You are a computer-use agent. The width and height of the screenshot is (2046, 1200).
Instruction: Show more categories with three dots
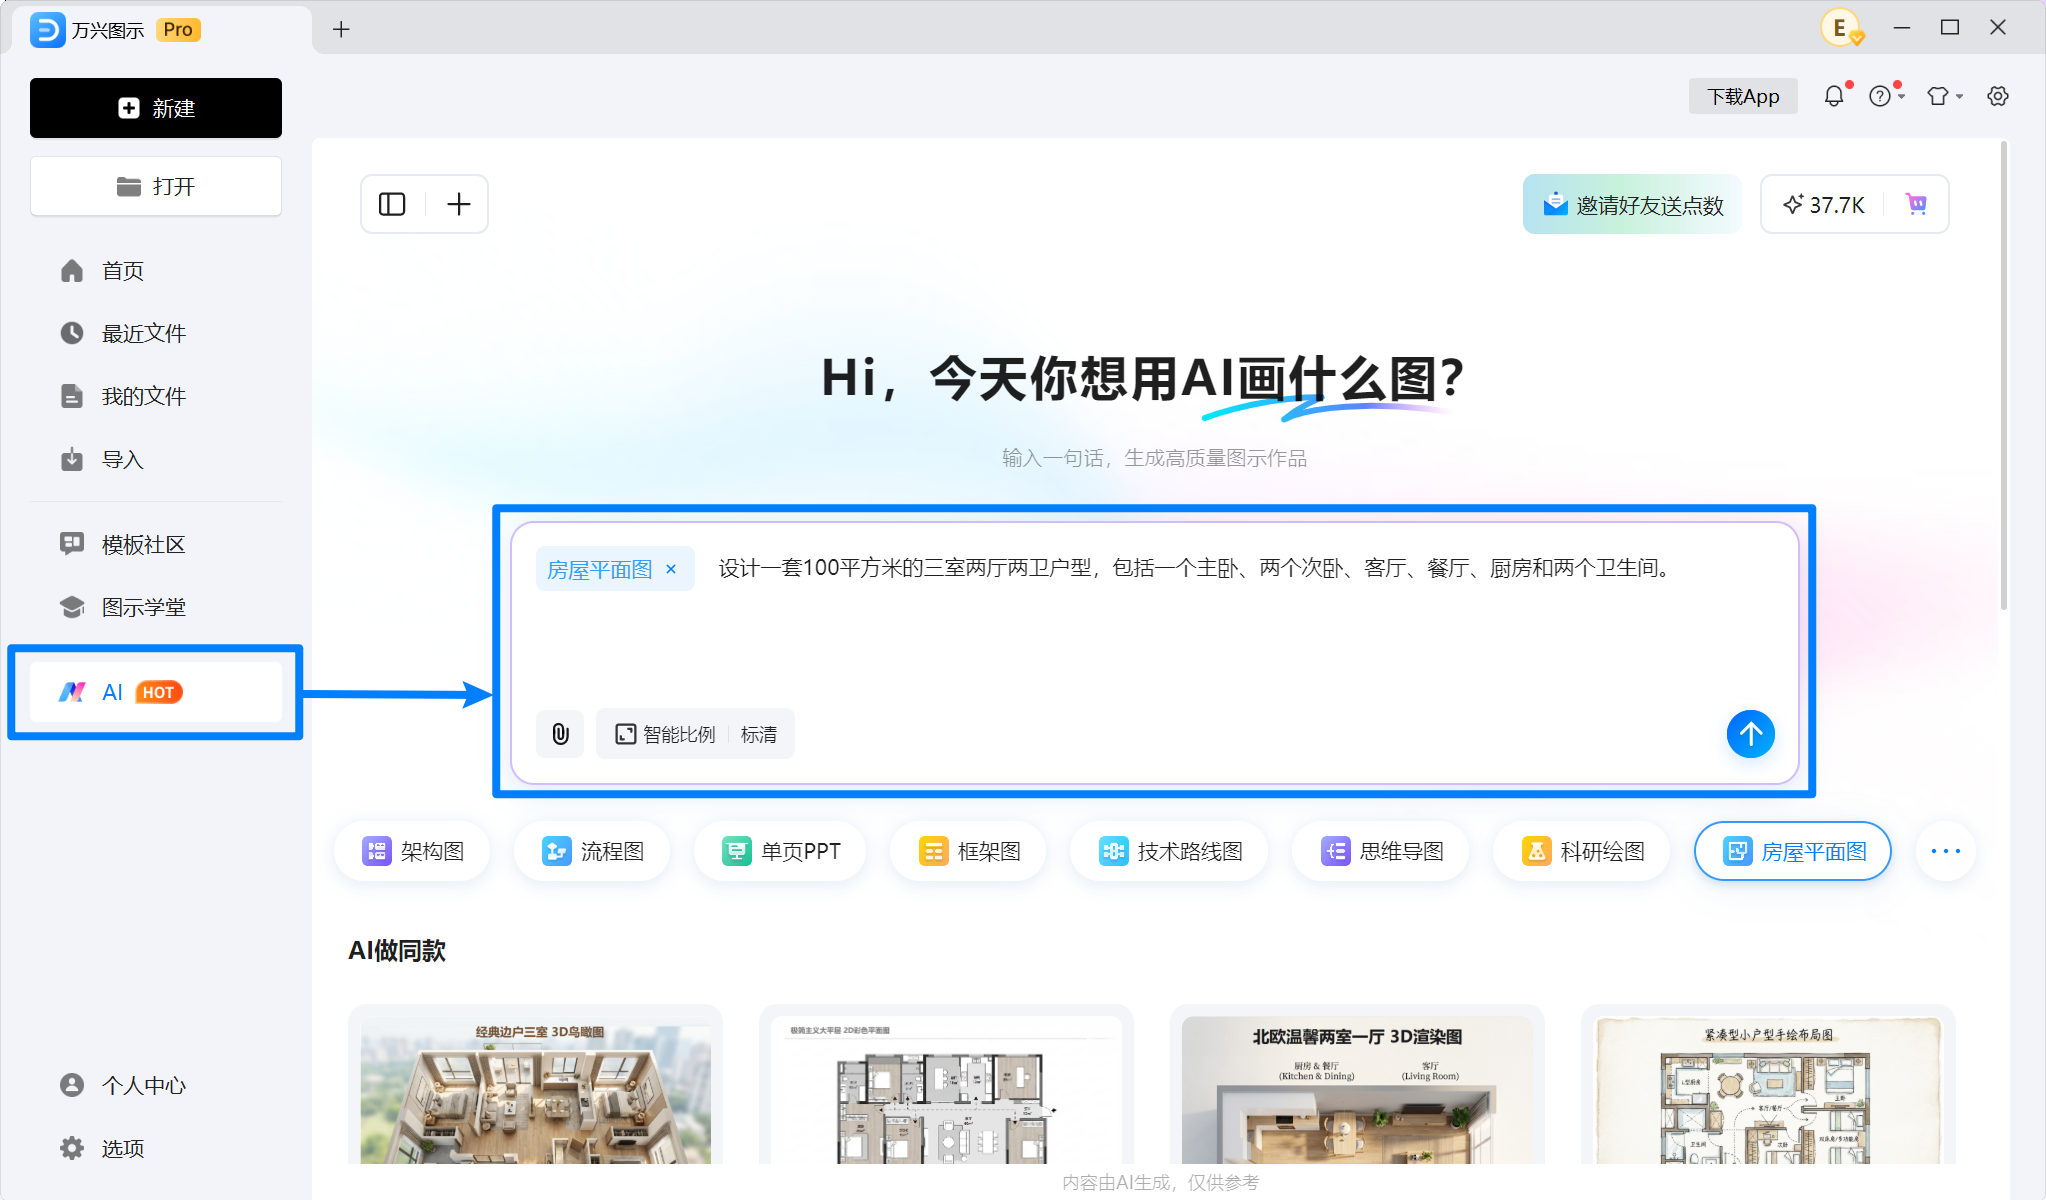pos(1946,851)
